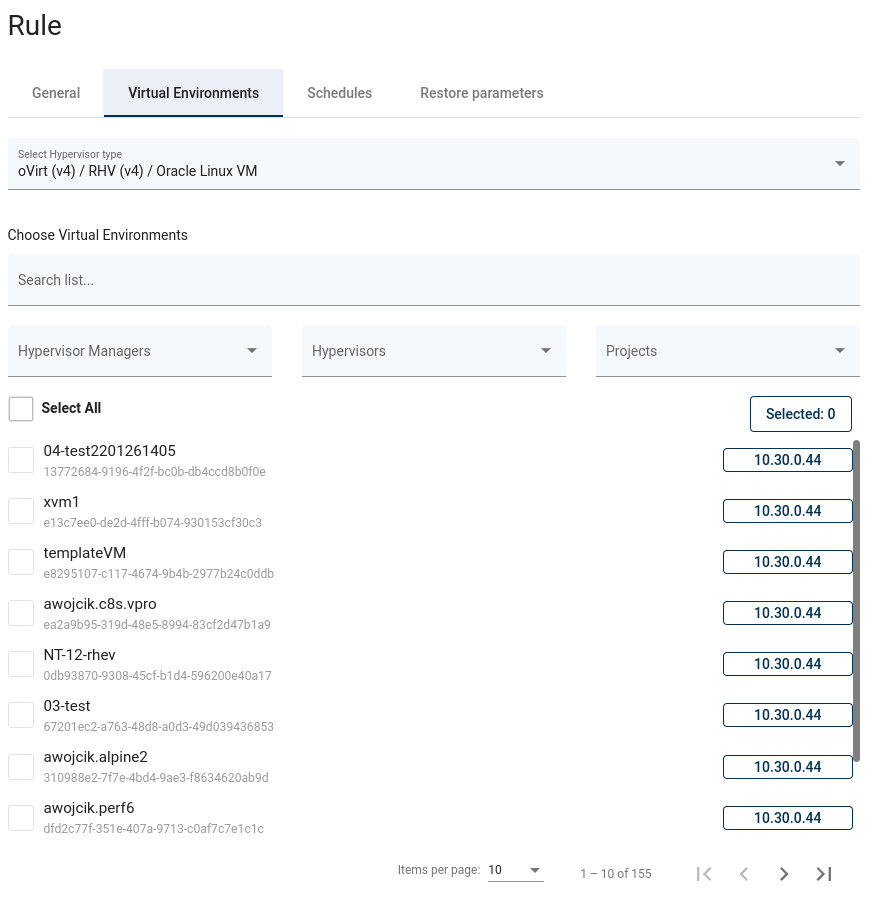Click the Selected: 0 button

(800, 414)
